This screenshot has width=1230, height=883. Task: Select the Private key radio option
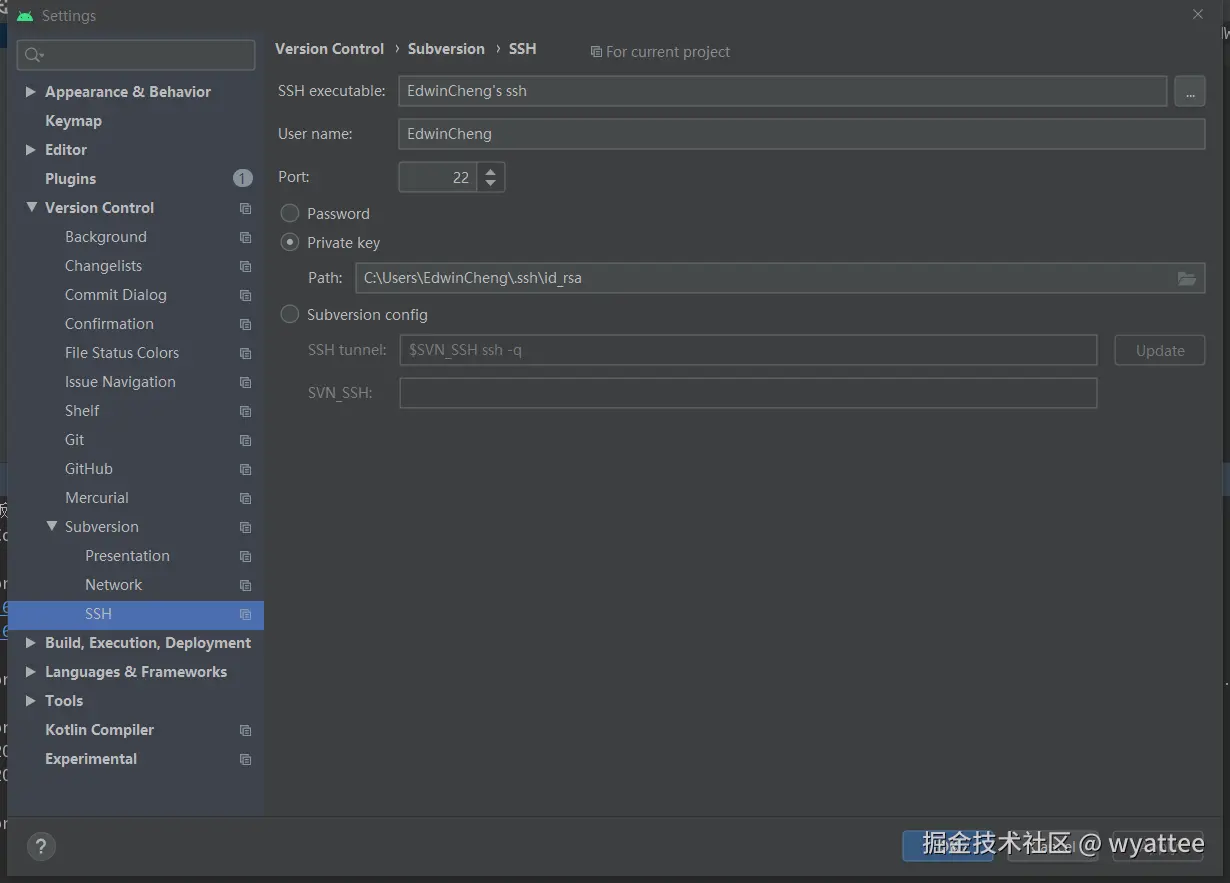coord(290,242)
